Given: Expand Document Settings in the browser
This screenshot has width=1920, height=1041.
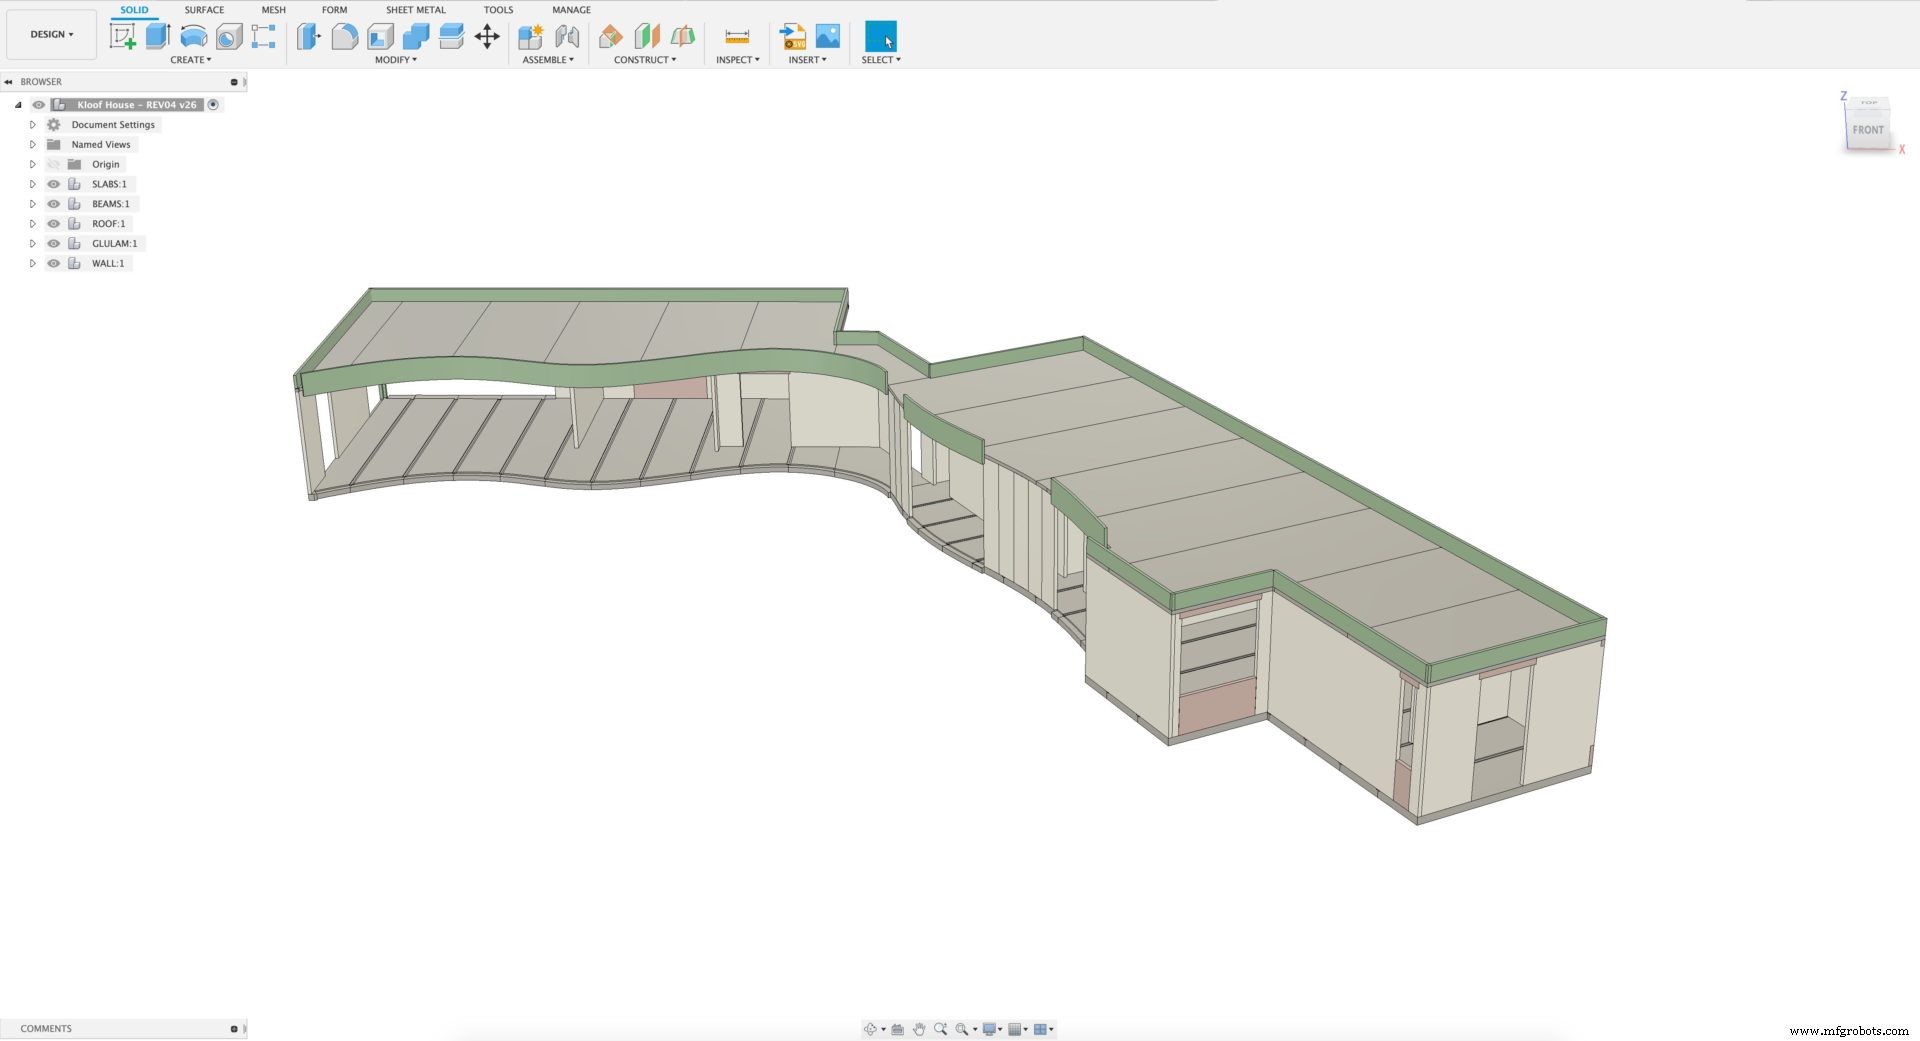Looking at the screenshot, I should [x=33, y=124].
